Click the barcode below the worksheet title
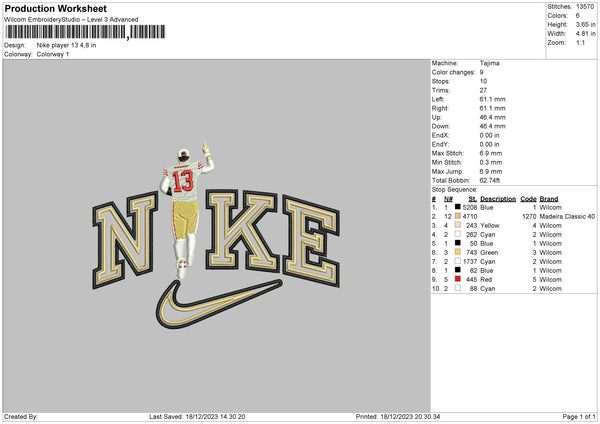This screenshot has height=424, width=600. [x=85, y=32]
